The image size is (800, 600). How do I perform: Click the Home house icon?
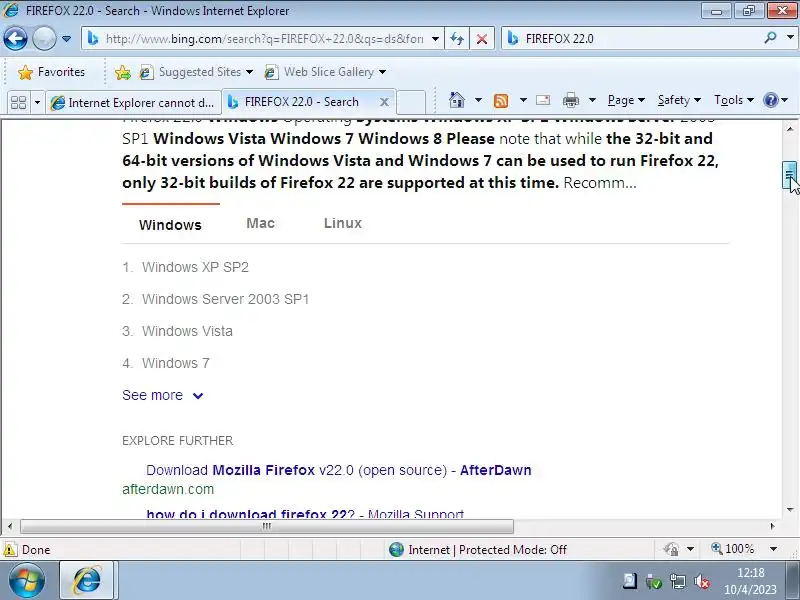457,100
